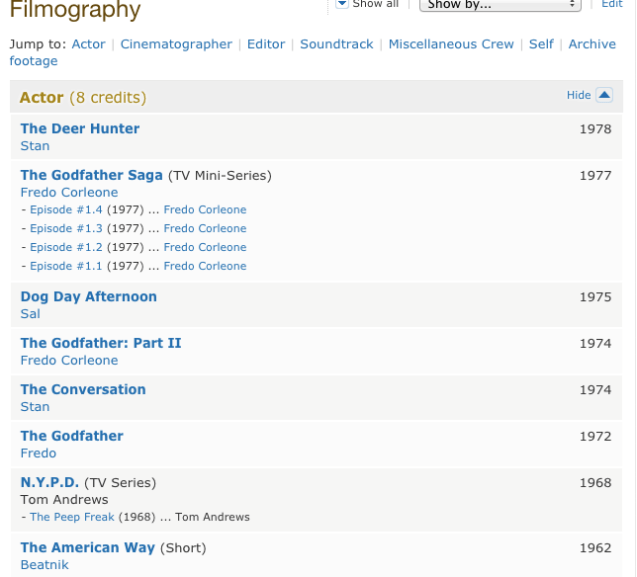Click the Show all arrow icon

coord(342,4)
